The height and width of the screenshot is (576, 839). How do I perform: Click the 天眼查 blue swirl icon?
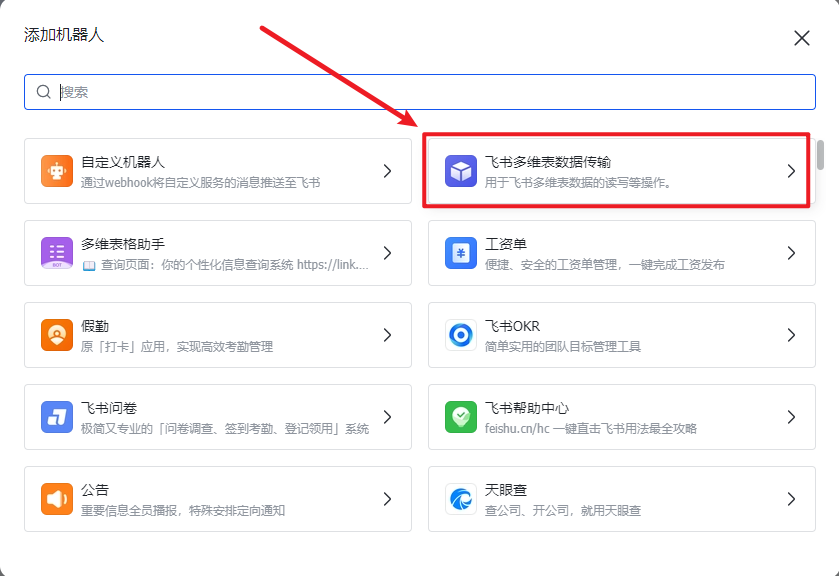(x=461, y=499)
